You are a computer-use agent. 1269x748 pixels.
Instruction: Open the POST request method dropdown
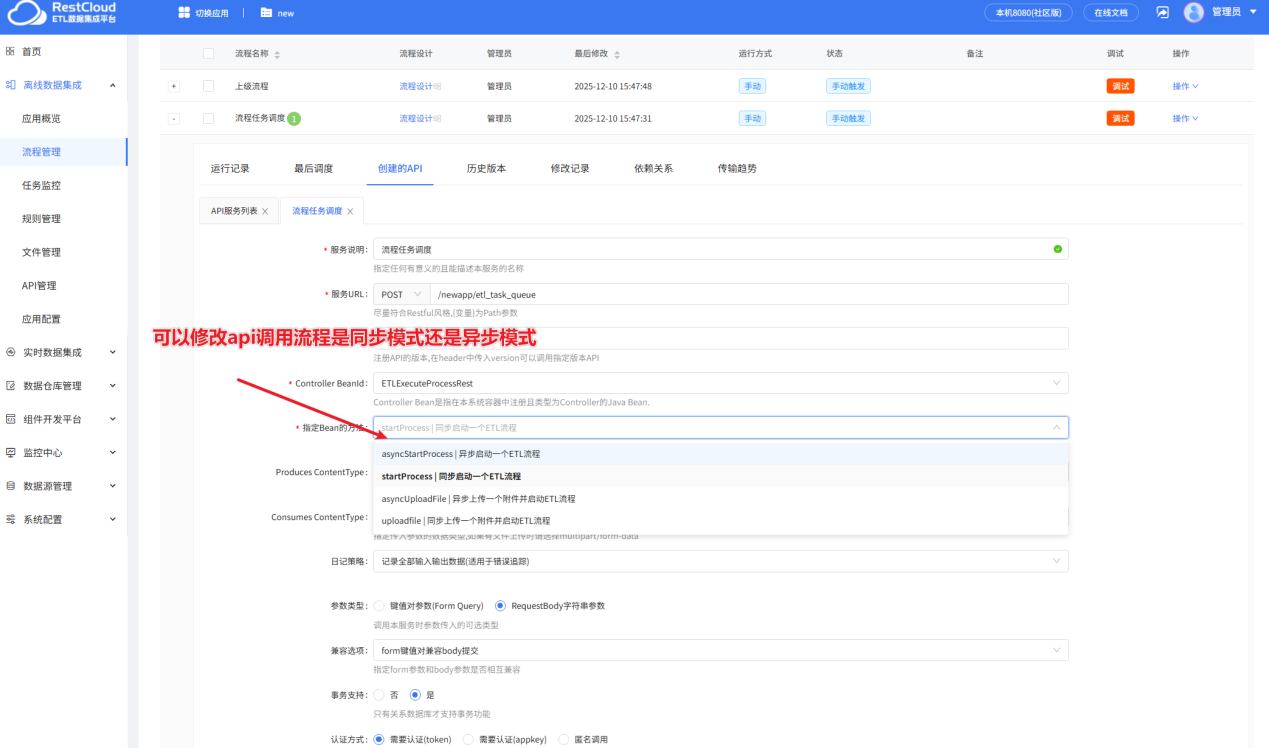[401, 294]
